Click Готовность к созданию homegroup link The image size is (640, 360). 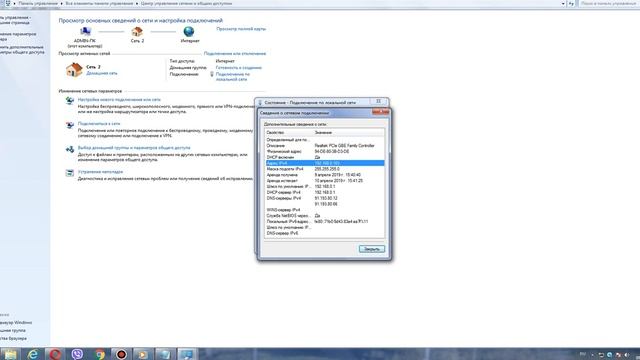[x=239, y=68]
